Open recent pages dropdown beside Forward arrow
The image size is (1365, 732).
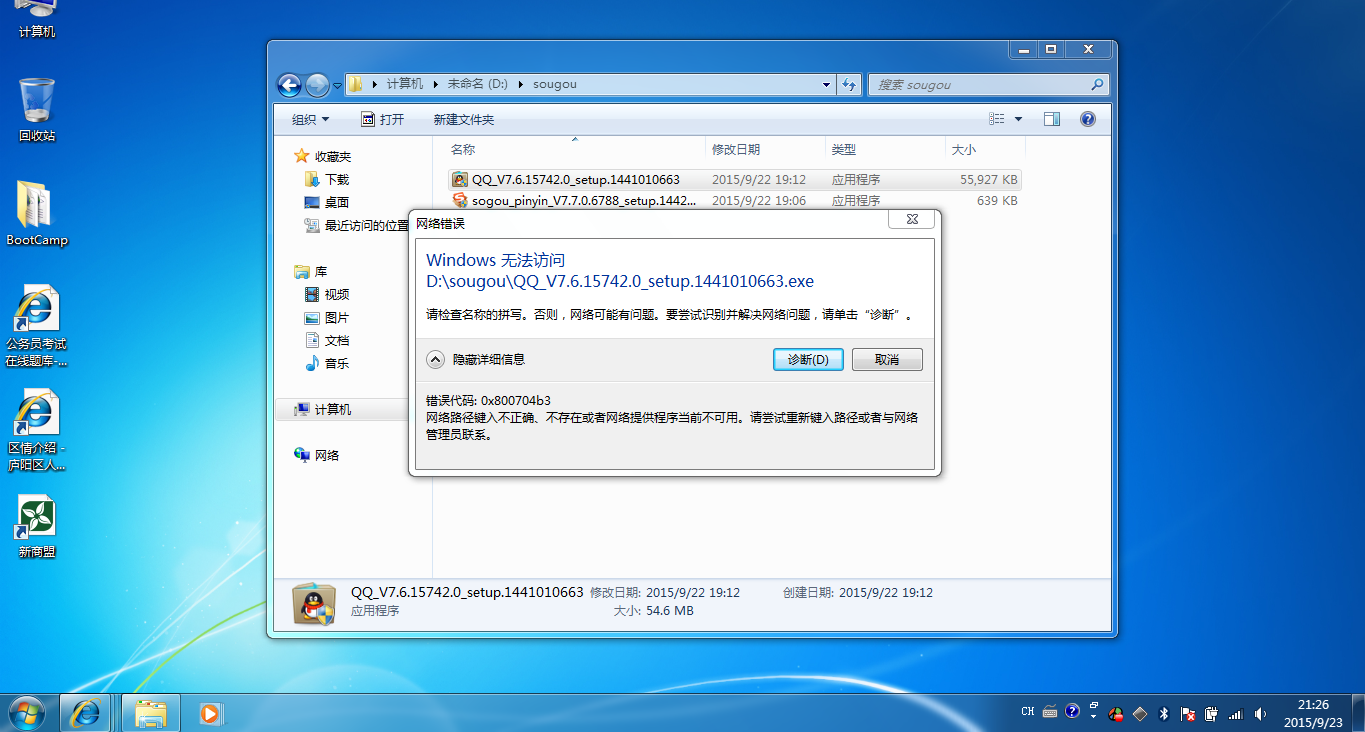337,86
